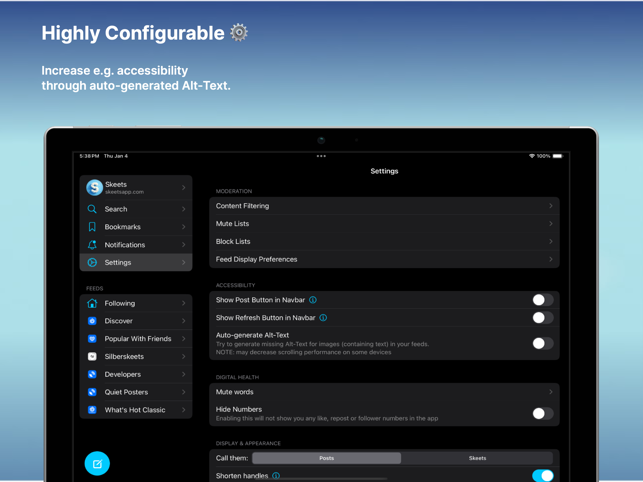
Task: Click the Bookmarks ribbon icon
Action: point(92,227)
